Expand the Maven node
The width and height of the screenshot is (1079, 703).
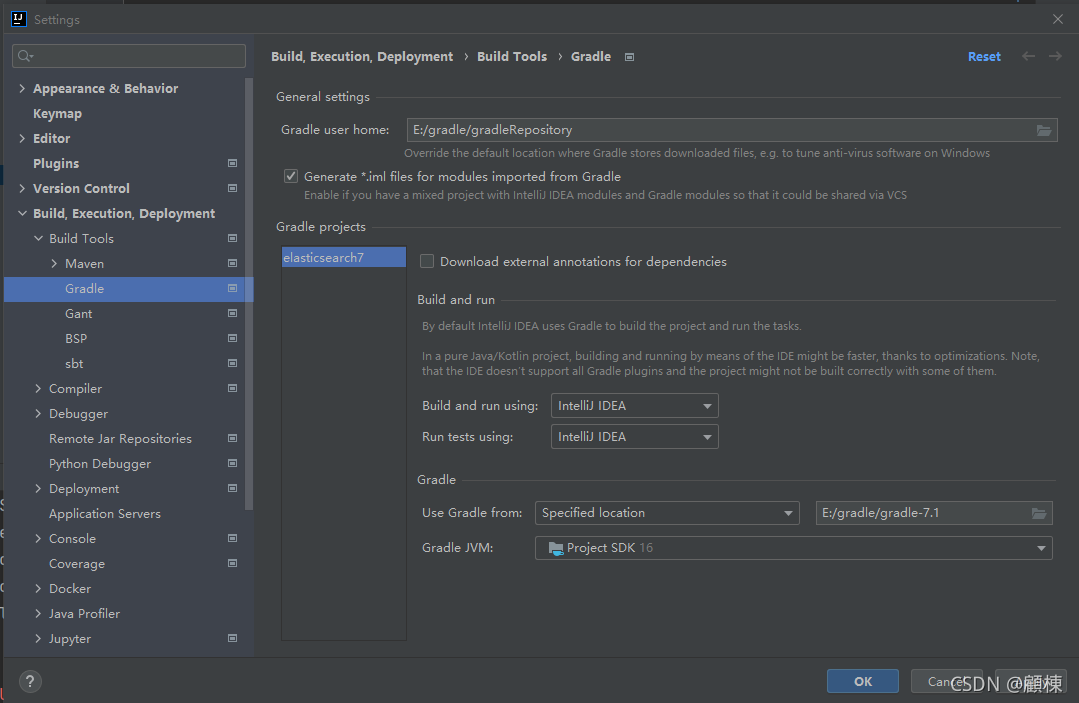[x=54, y=263]
